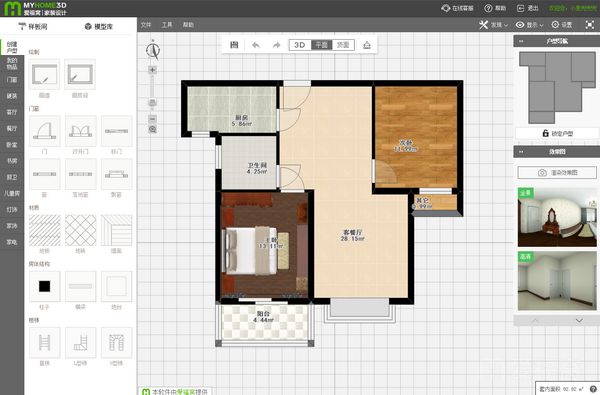Screen dimensions: 600x395
Task: Click the zoom slider handle
Action: 152,102
